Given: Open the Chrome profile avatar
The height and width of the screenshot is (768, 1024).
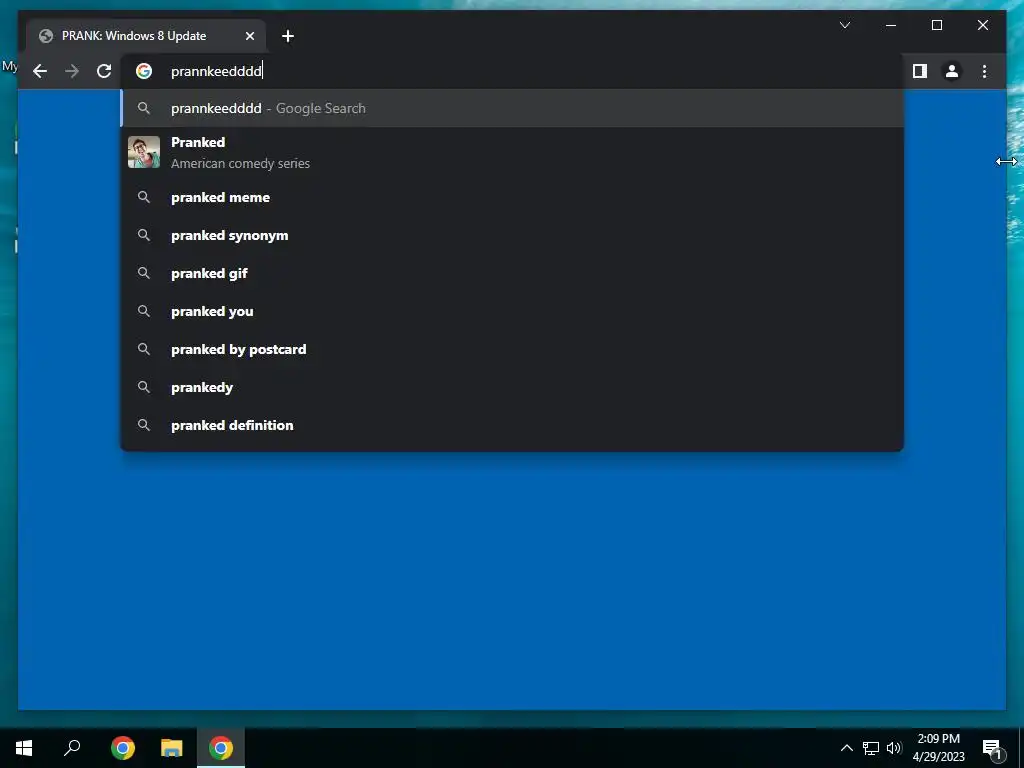Looking at the screenshot, I should pyautogui.click(x=952, y=71).
